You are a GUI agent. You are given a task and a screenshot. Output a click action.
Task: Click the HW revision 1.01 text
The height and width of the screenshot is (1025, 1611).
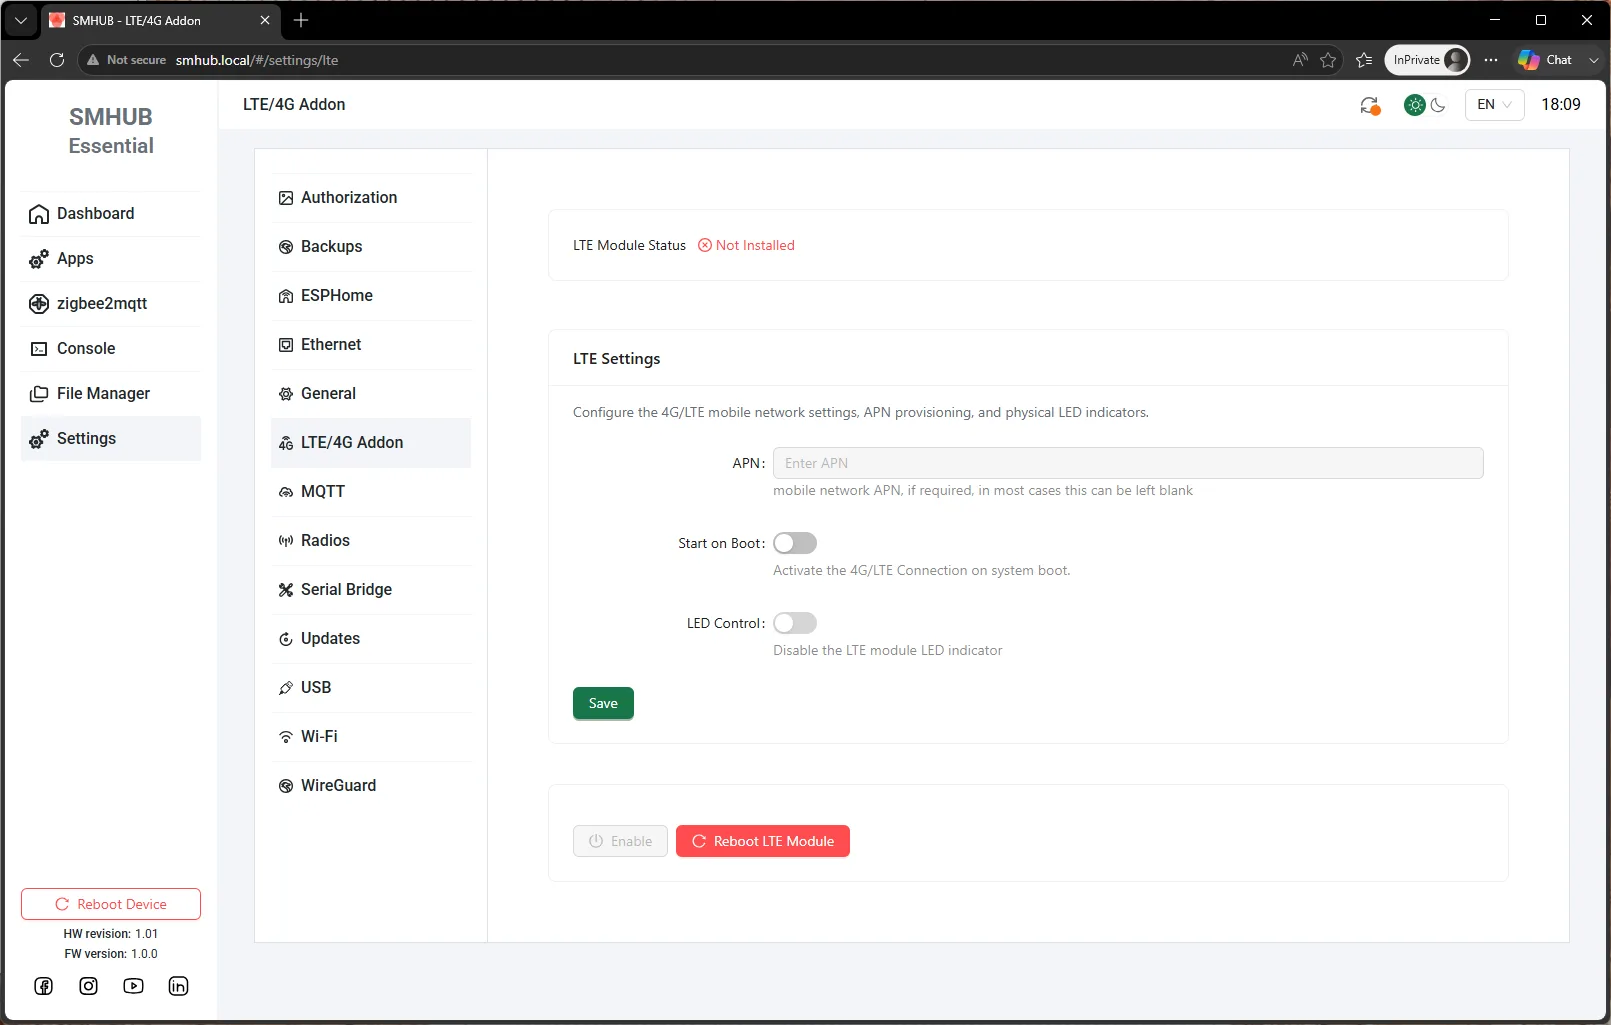tap(111, 934)
